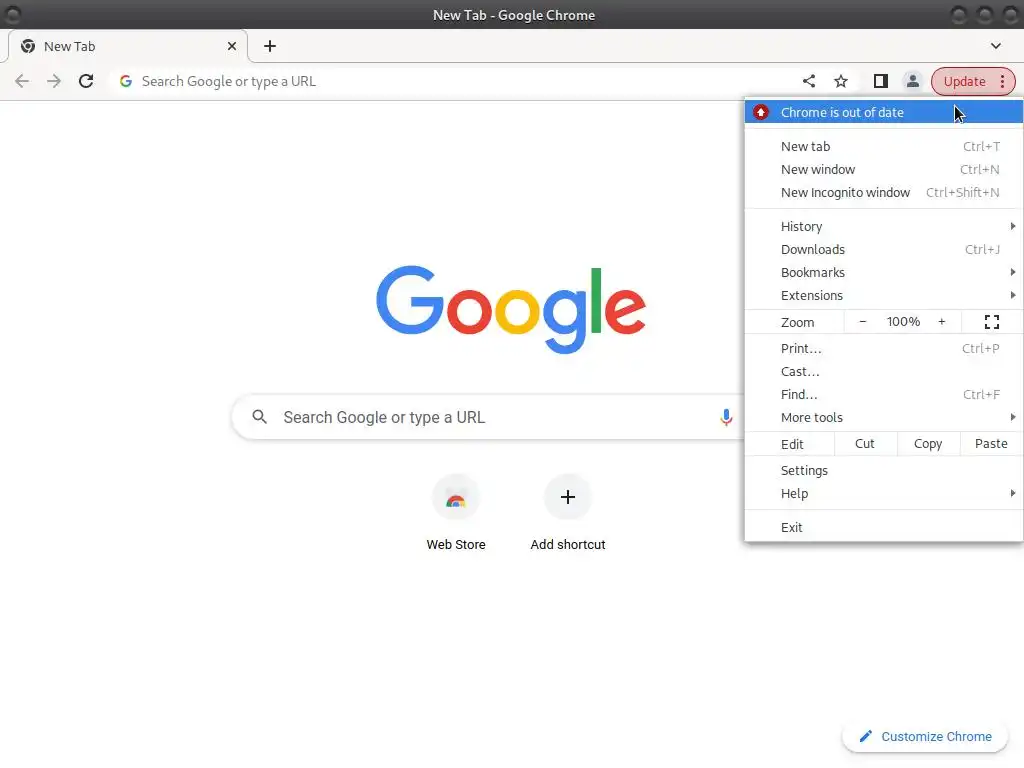Open a new tab with the plus icon

[270, 46]
